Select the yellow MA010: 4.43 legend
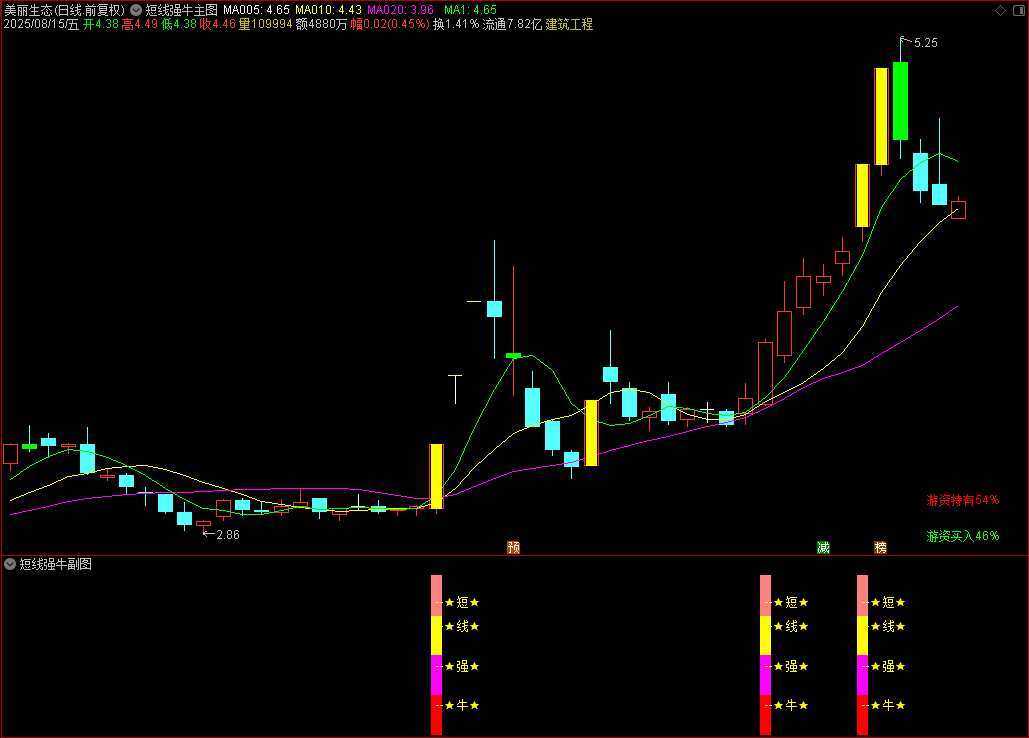Viewport: 1029px width, 738px height. pyautogui.click(x=328, y=10)
